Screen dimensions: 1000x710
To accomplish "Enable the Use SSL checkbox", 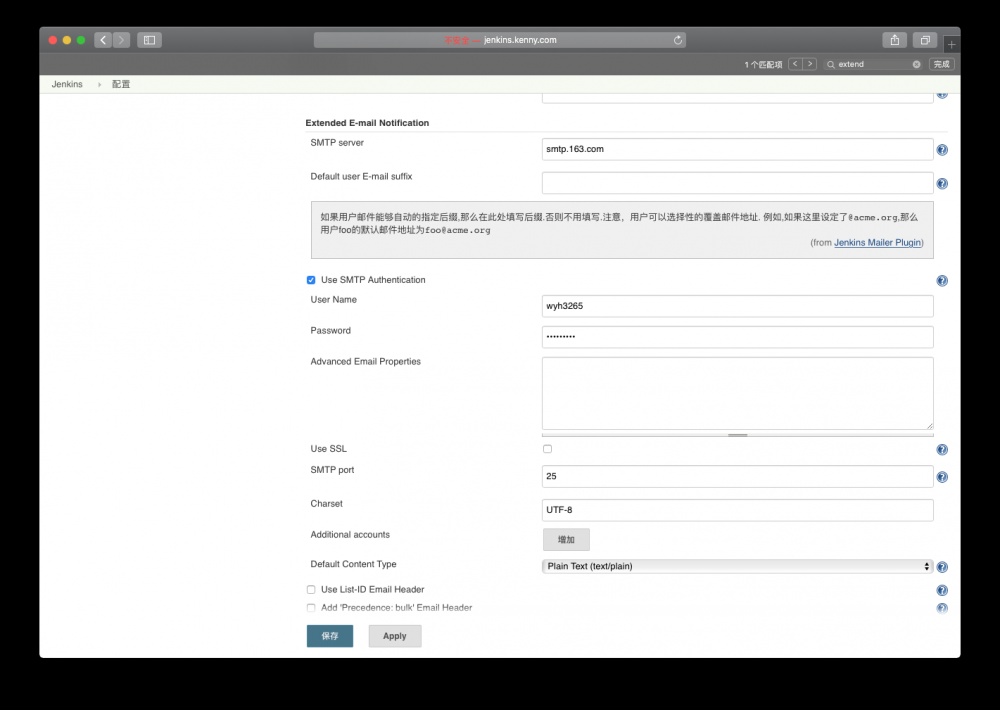I will point(547,449).
